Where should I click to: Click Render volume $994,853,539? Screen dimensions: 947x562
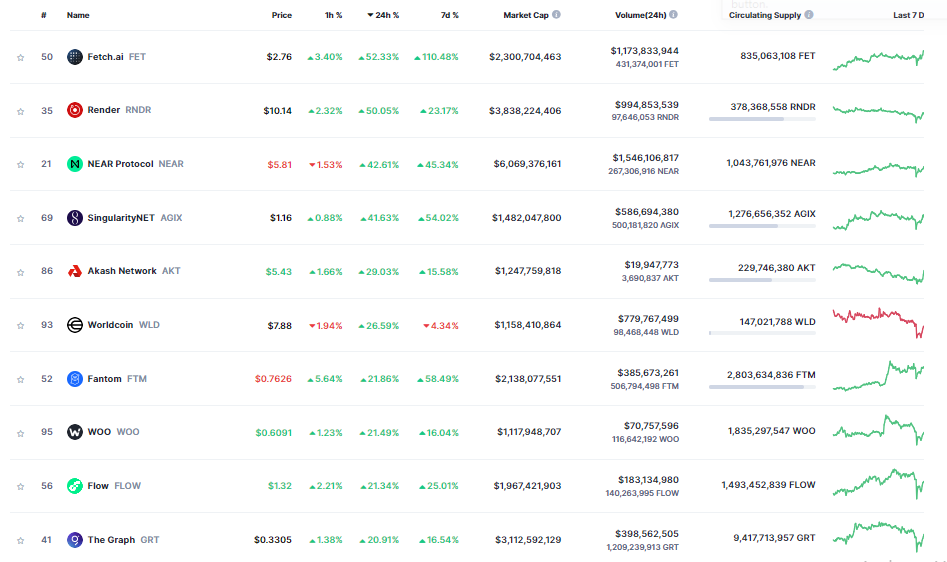[x=647, y=105]
